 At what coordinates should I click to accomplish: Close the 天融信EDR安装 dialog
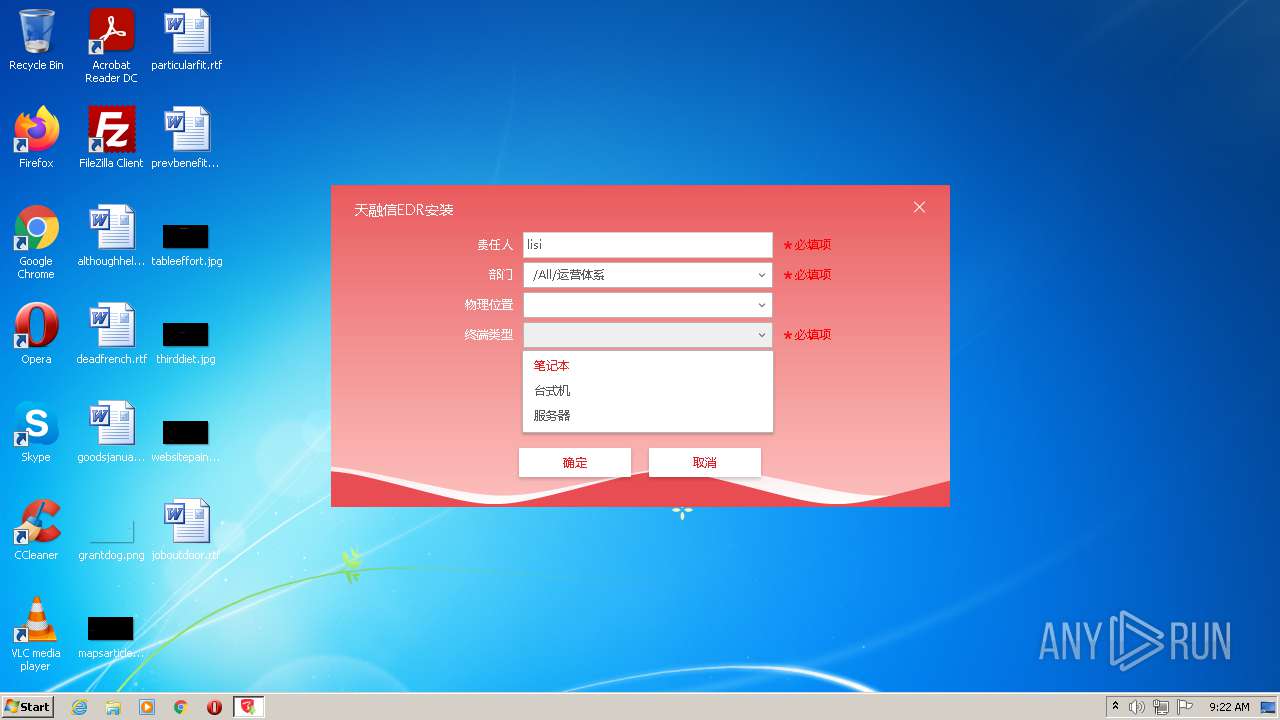[919, 207]
